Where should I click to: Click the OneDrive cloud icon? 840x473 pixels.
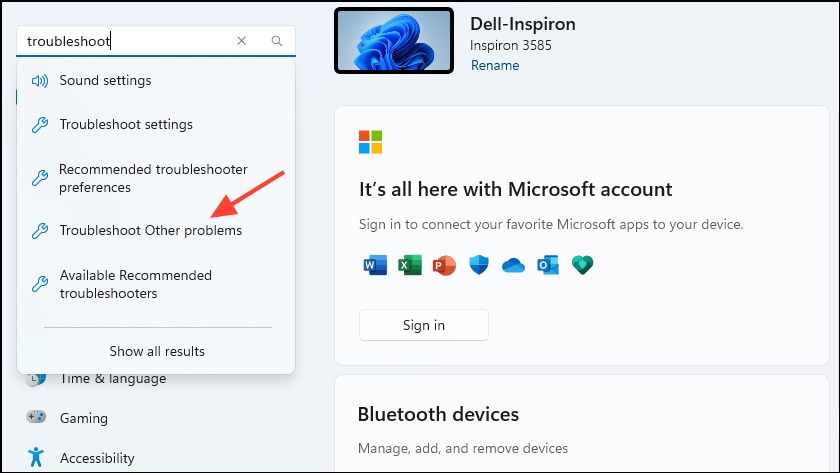[x=513, y=265]
